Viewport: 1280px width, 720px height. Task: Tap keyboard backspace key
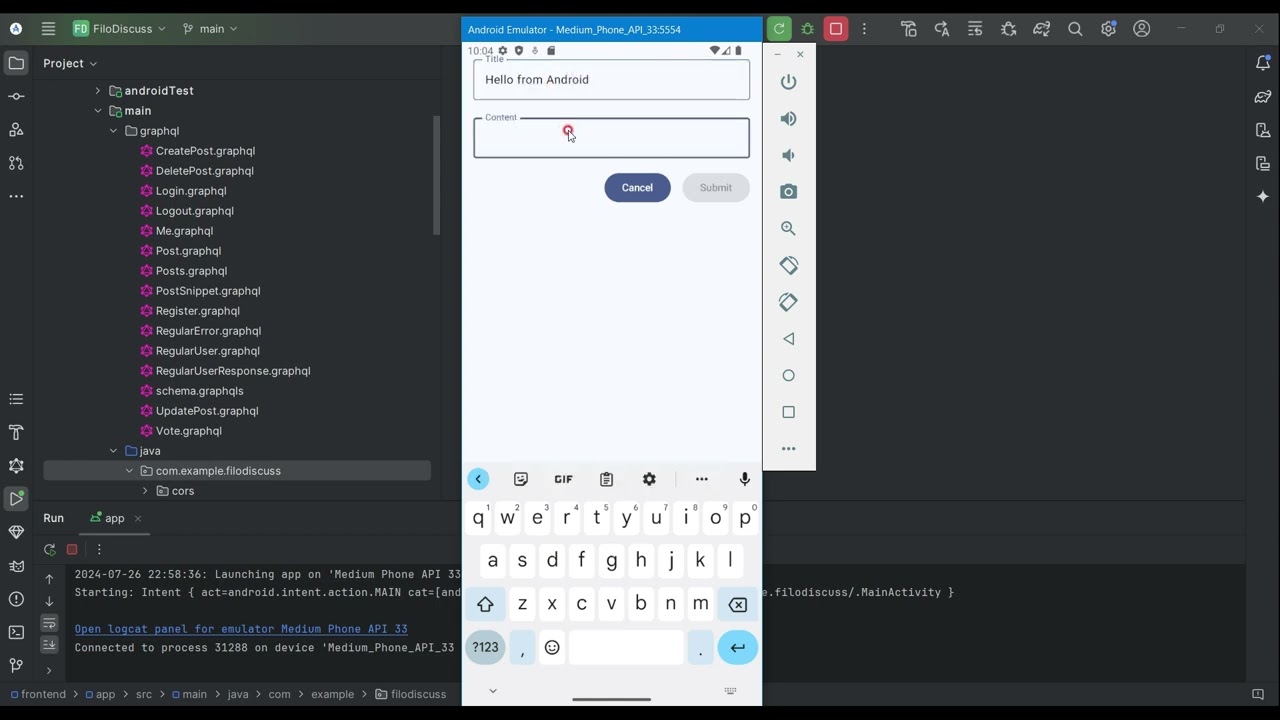coord(738,604)
